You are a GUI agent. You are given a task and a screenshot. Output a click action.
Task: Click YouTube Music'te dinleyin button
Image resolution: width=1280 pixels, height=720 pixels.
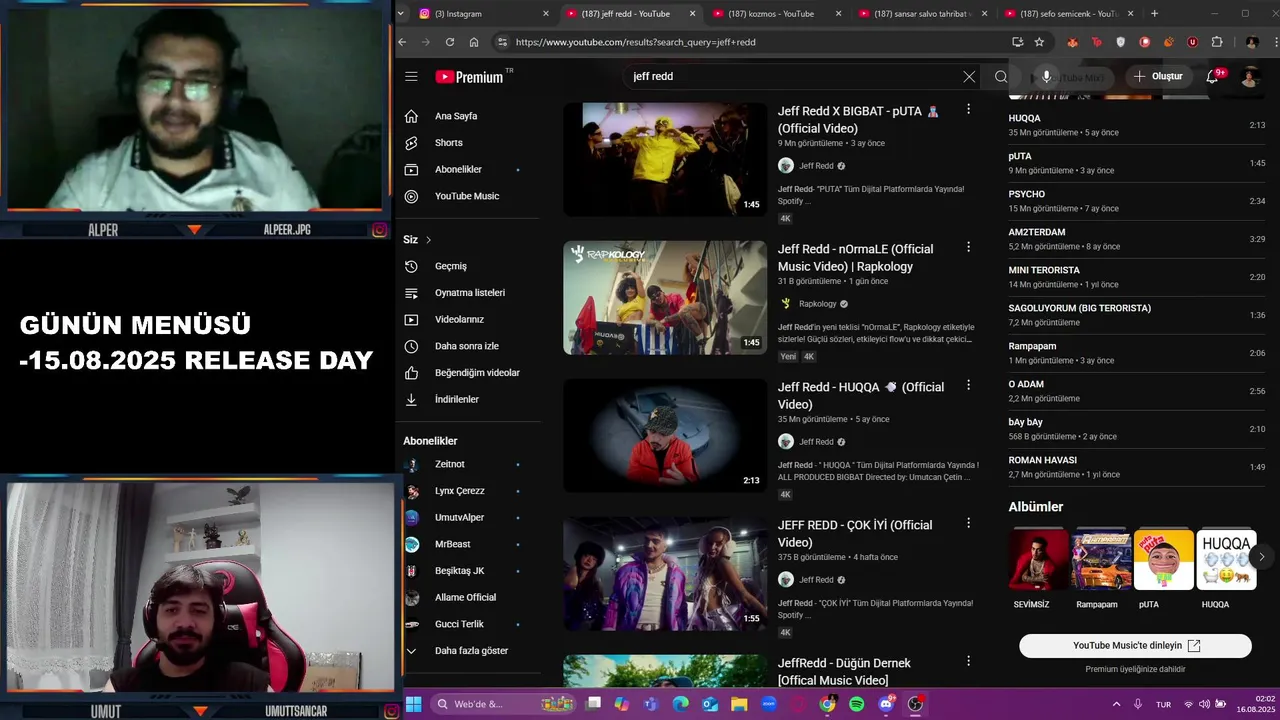pos(1135,646)
